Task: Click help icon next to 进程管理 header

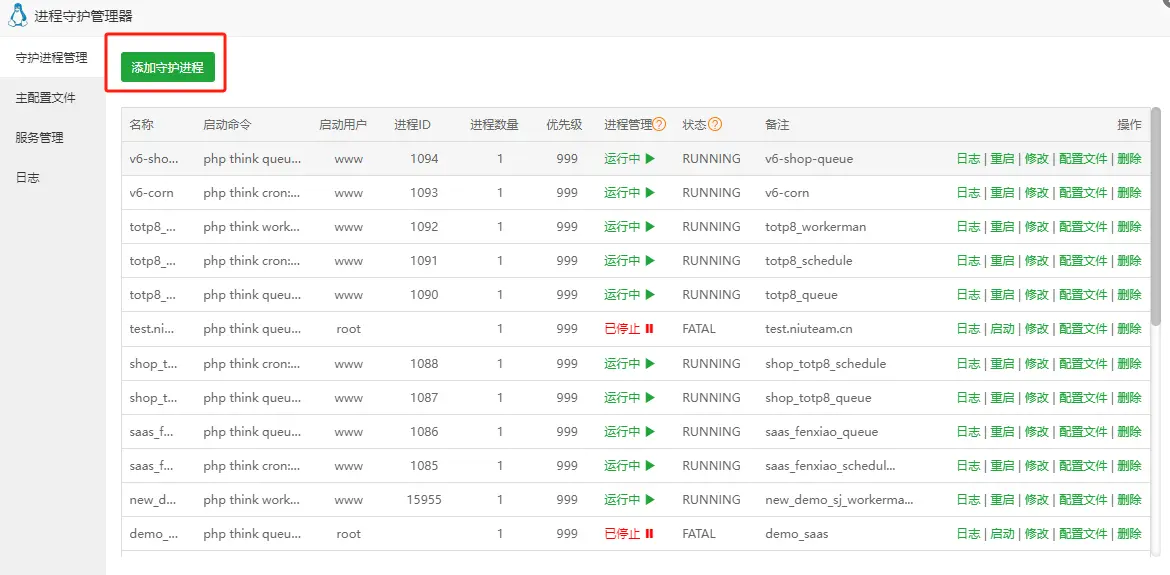Action: 659,125
